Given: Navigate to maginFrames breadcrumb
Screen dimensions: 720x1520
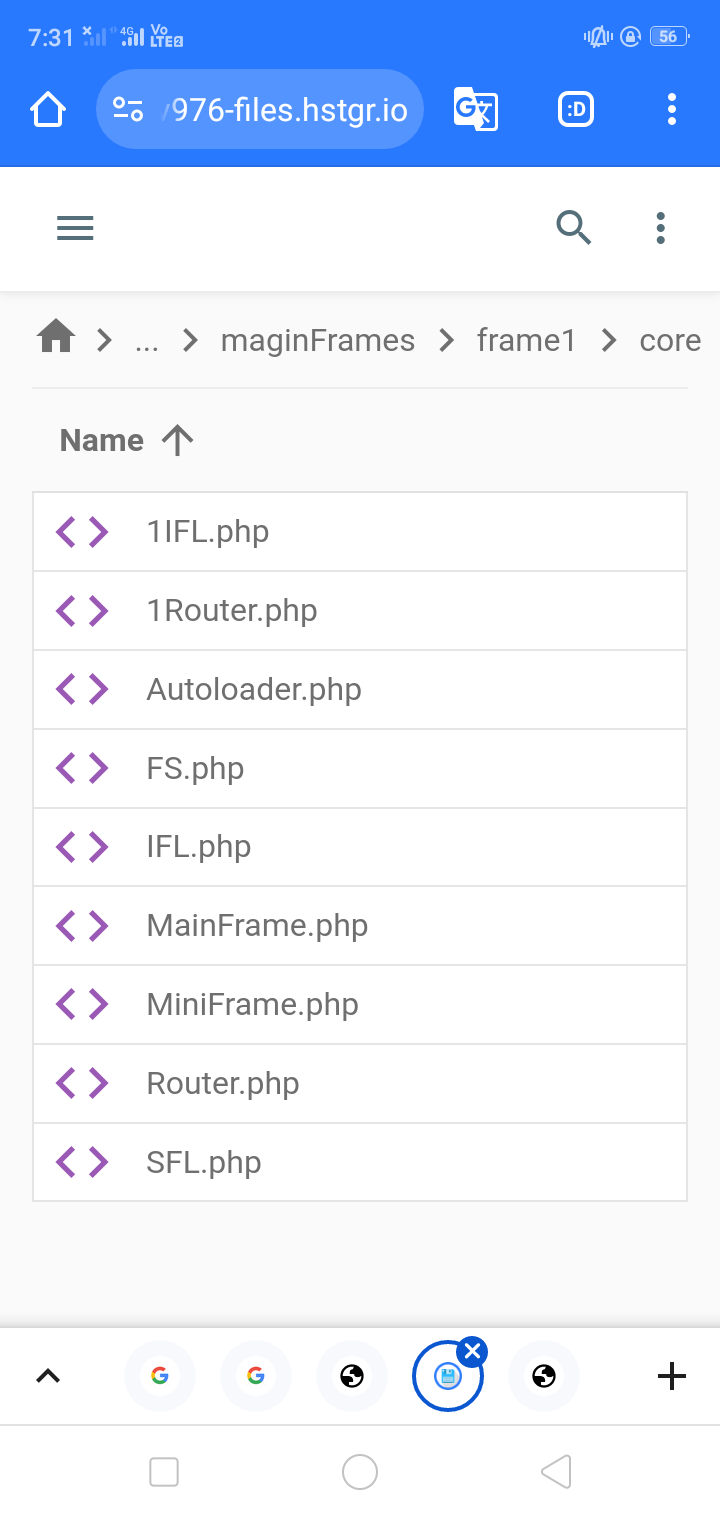Looking at the screenshot, I should 318,341.
